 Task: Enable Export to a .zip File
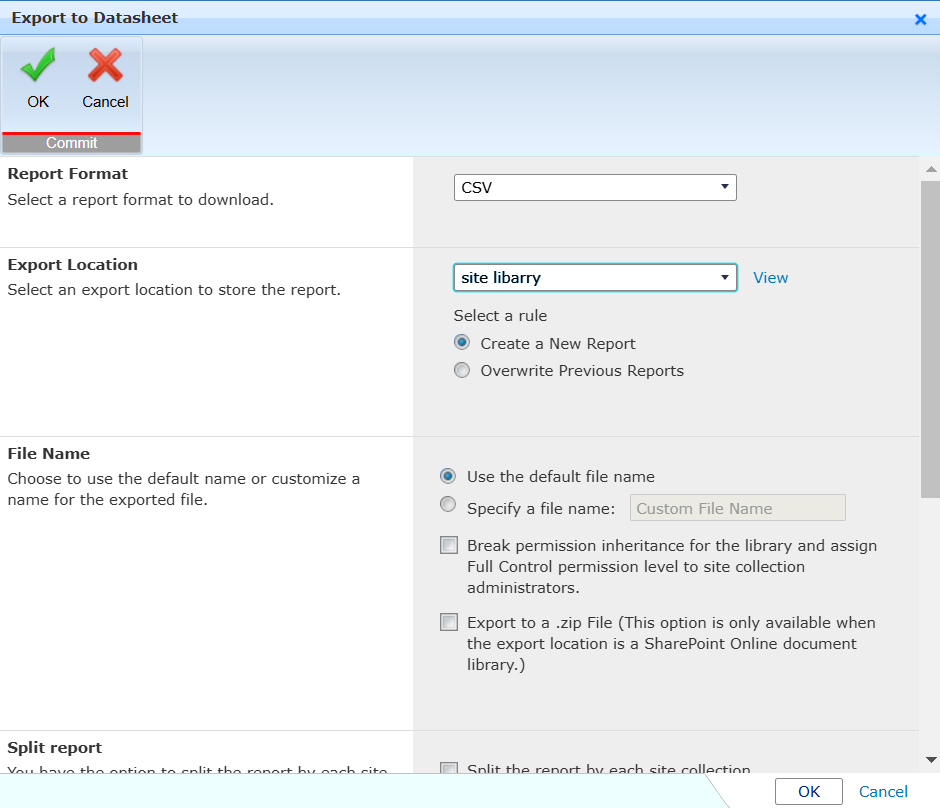pos(448,621)
